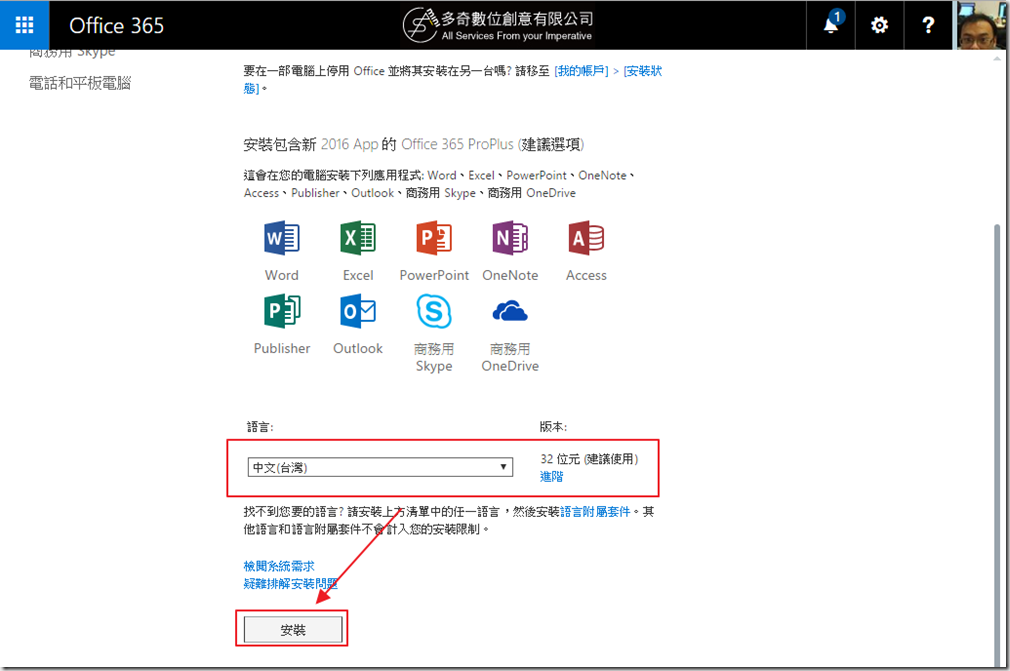Click the 安裝 install button

pos(293,630)
